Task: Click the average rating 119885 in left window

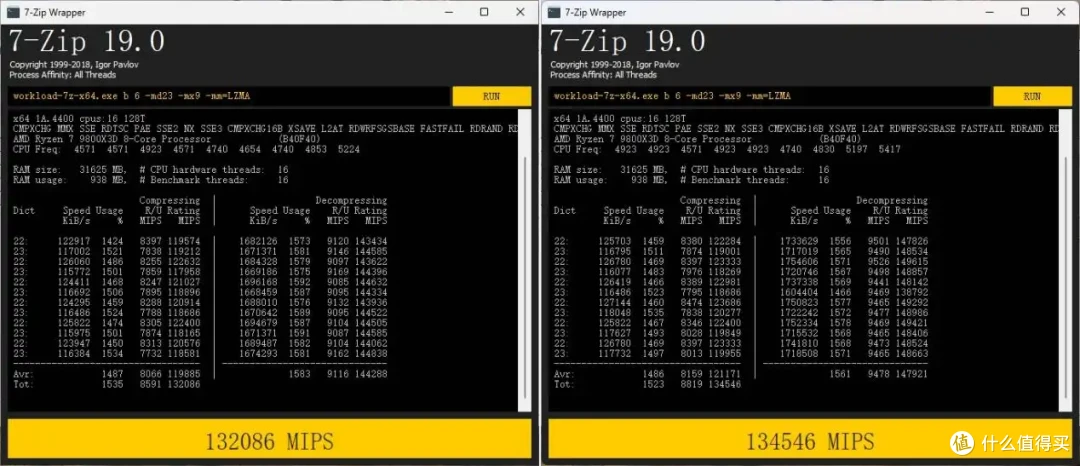Action: [x=182, y=374]
